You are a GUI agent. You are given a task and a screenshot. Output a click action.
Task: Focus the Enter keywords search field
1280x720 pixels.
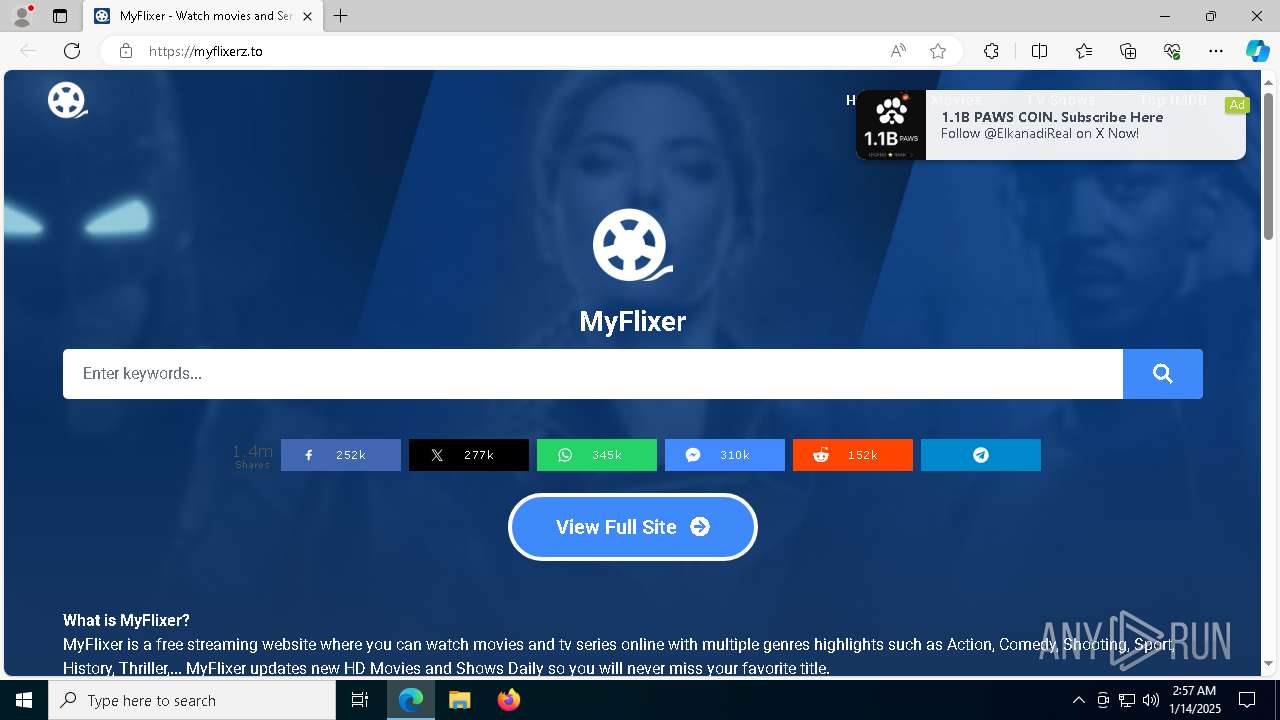pos(593,374)
